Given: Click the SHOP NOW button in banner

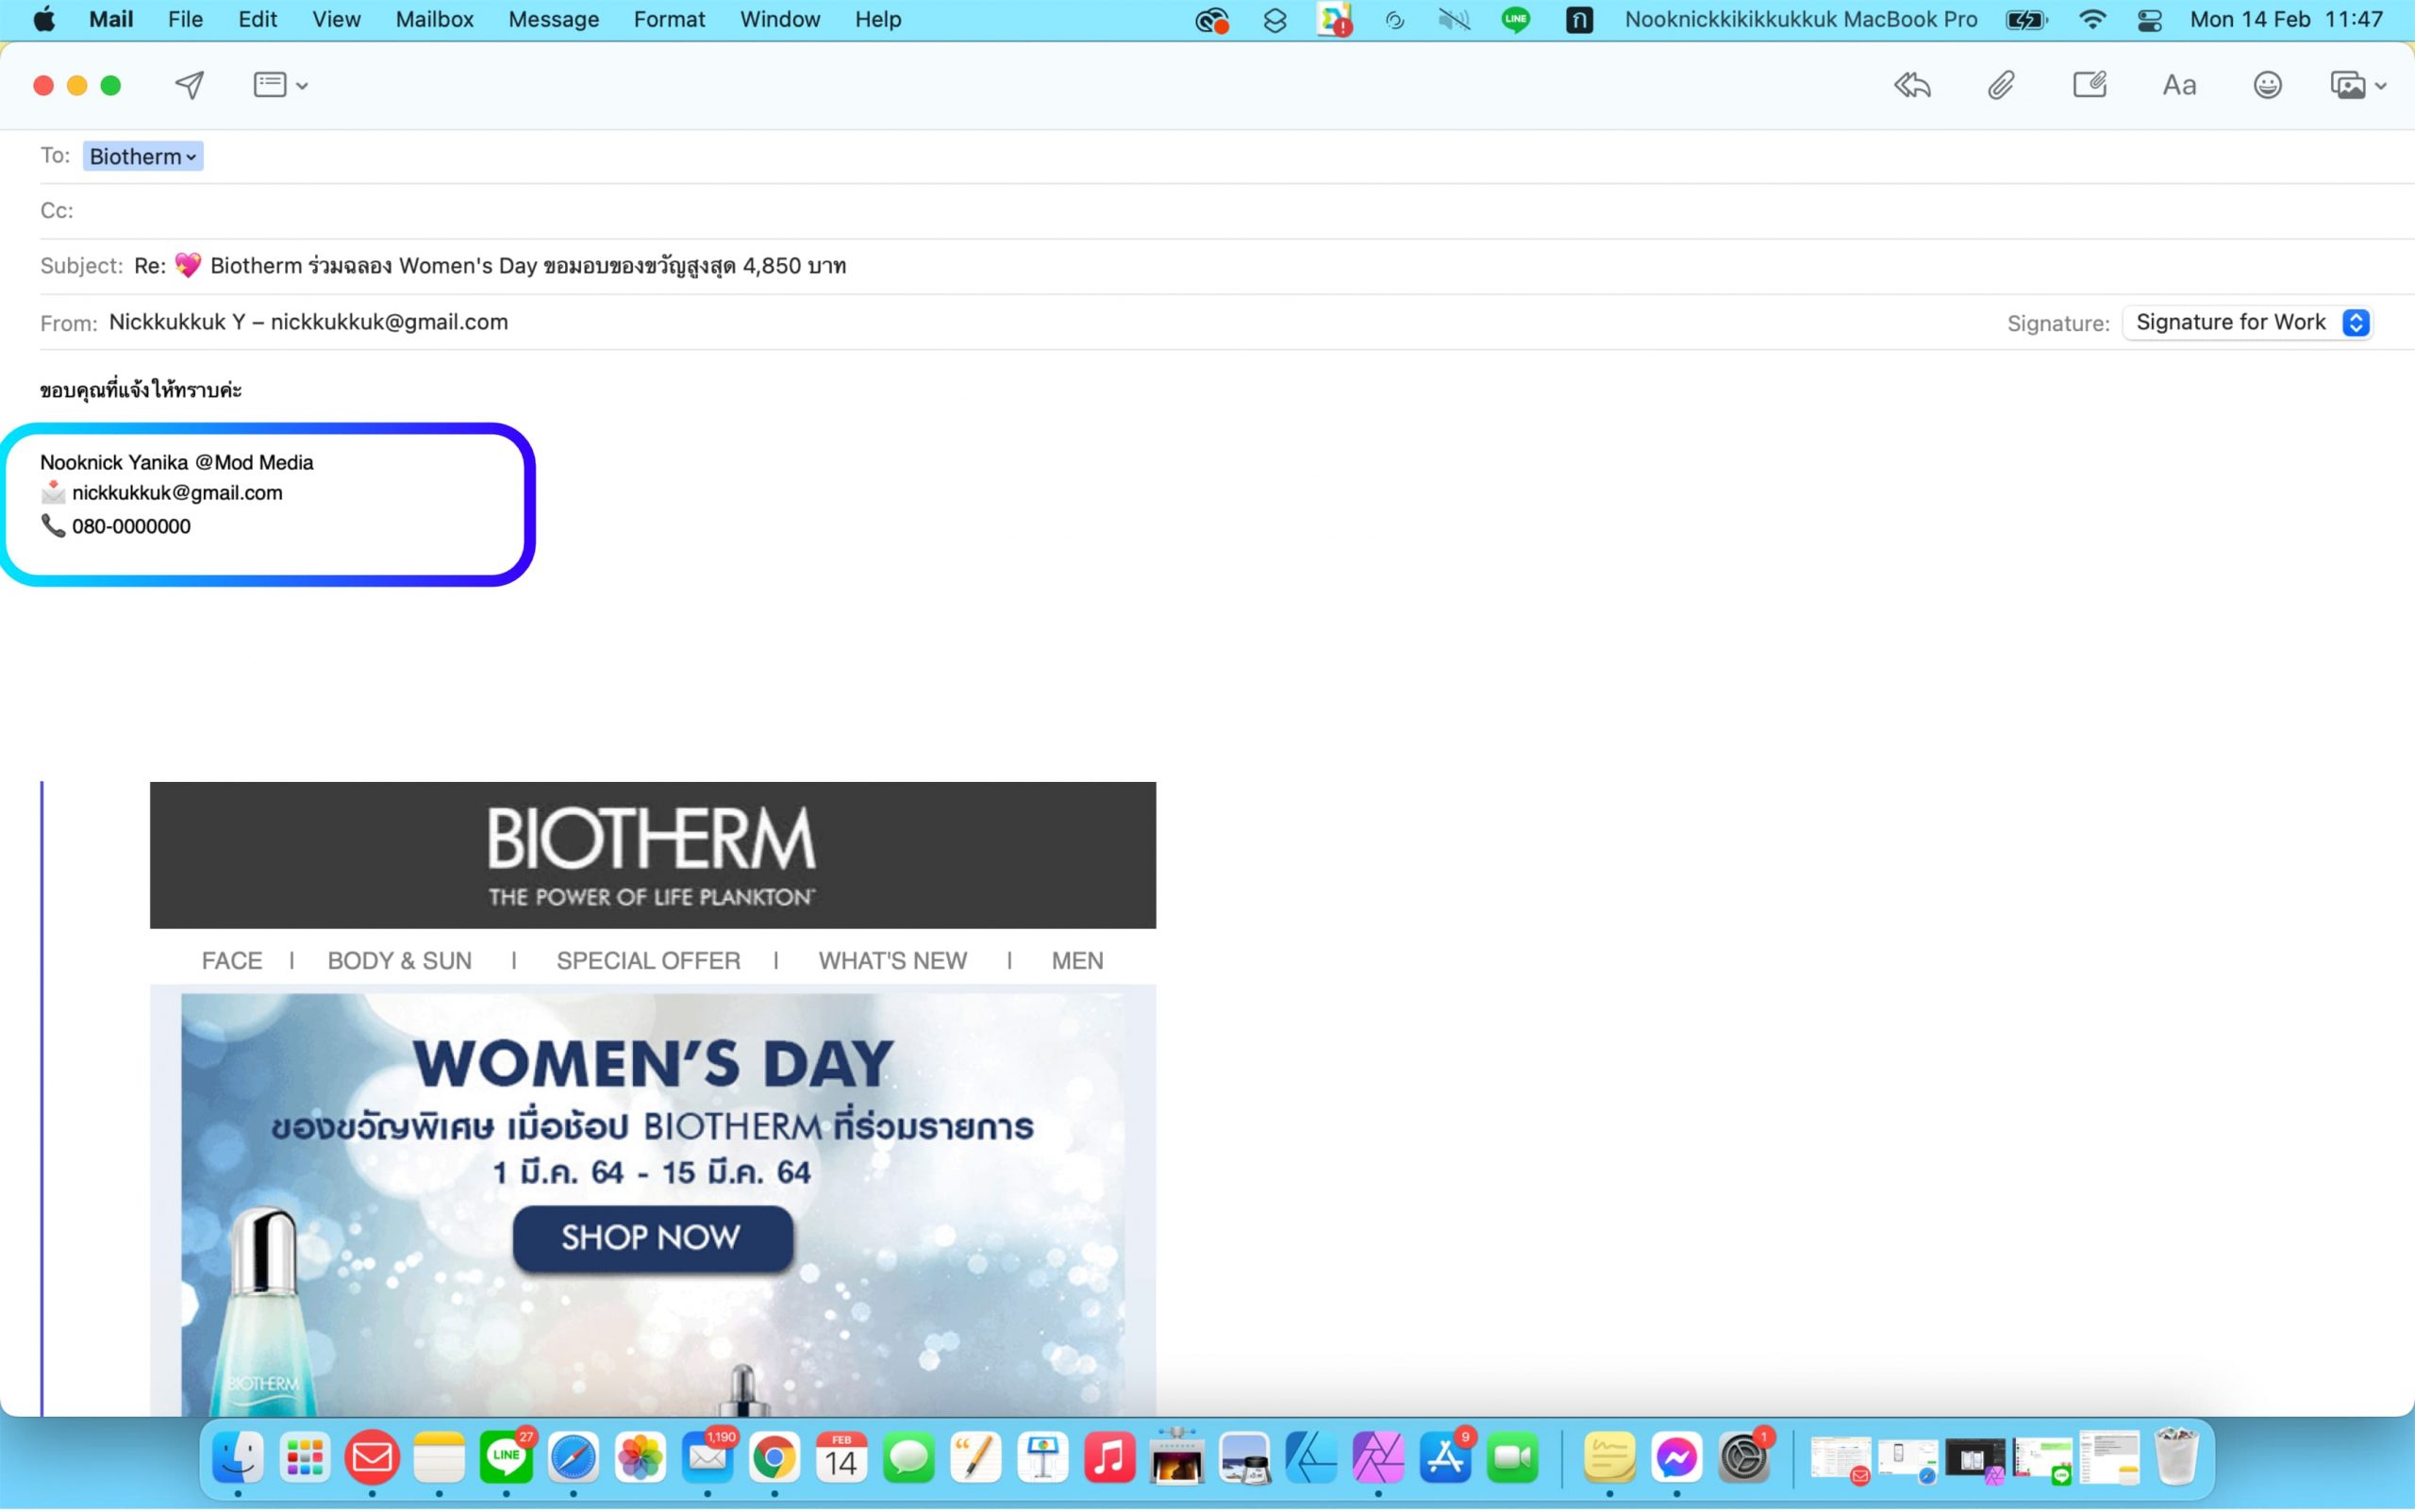Looking at the screenshot, I should 652,1237.
